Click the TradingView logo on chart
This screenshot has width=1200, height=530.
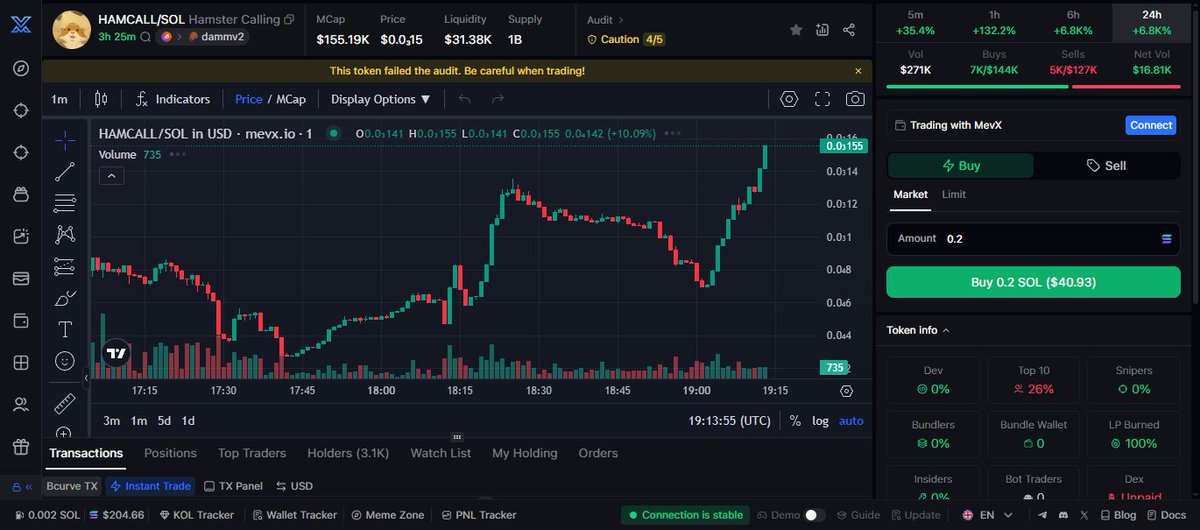pyautogui.click(x=116, y=353)
